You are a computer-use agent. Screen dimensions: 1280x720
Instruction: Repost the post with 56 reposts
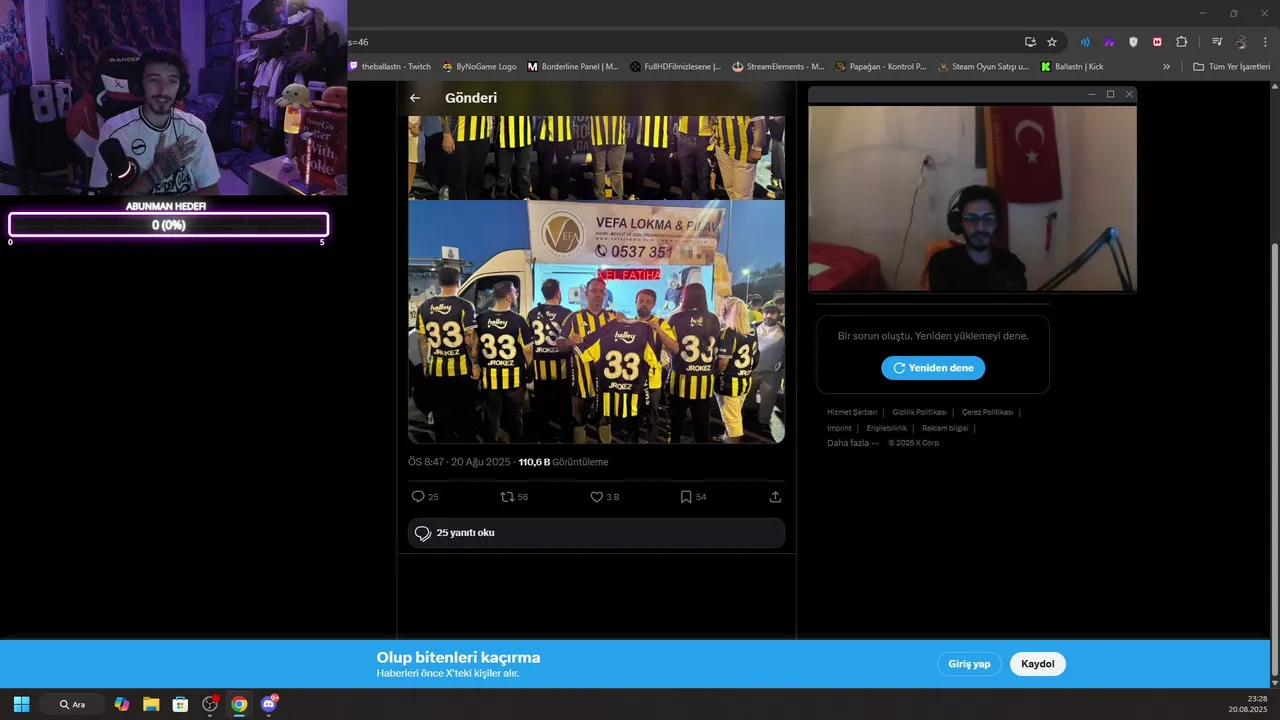tap(514, 496)
